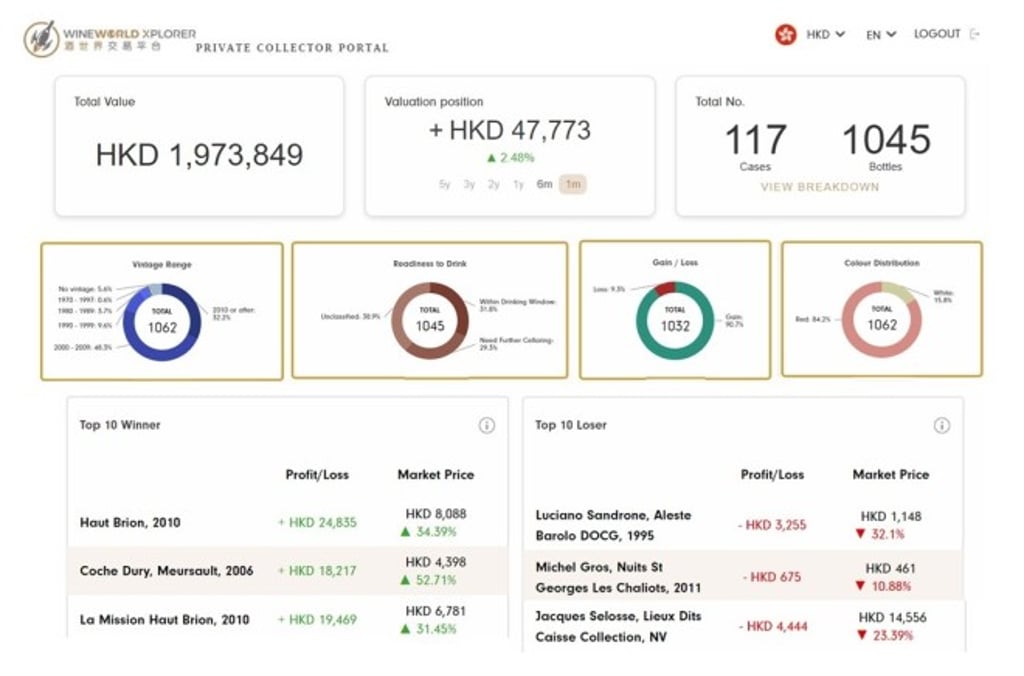Click LOGOUT to sign out
Viewport: 1024px width, 676px height.
pos(937,33)
